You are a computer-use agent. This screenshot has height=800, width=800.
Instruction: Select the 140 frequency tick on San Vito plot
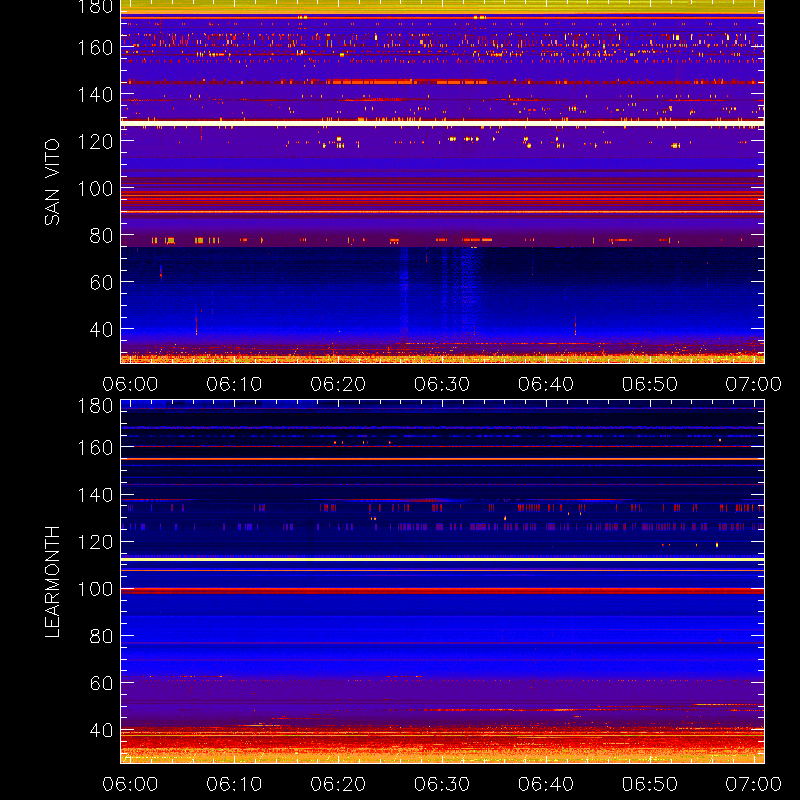click(95, 95)
